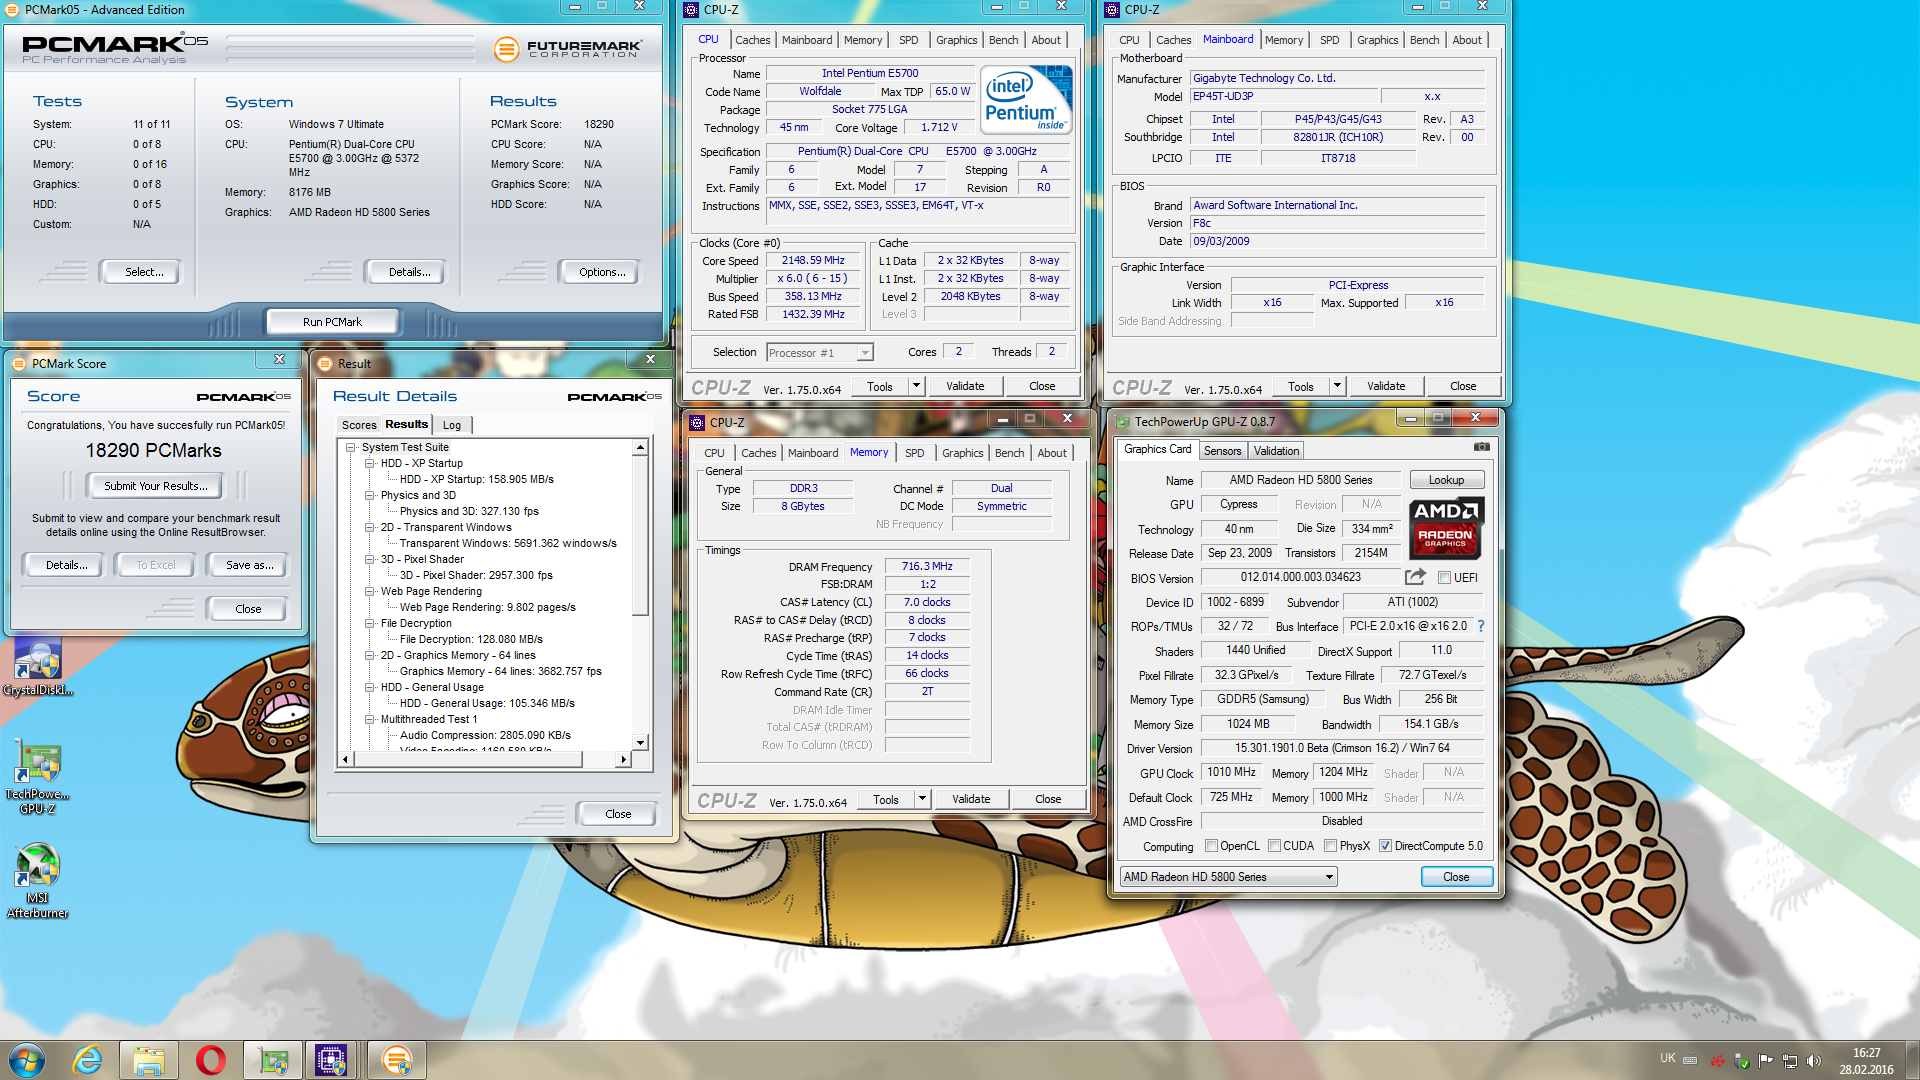Open the Windows Start menu

click(x=27, y=1060)
